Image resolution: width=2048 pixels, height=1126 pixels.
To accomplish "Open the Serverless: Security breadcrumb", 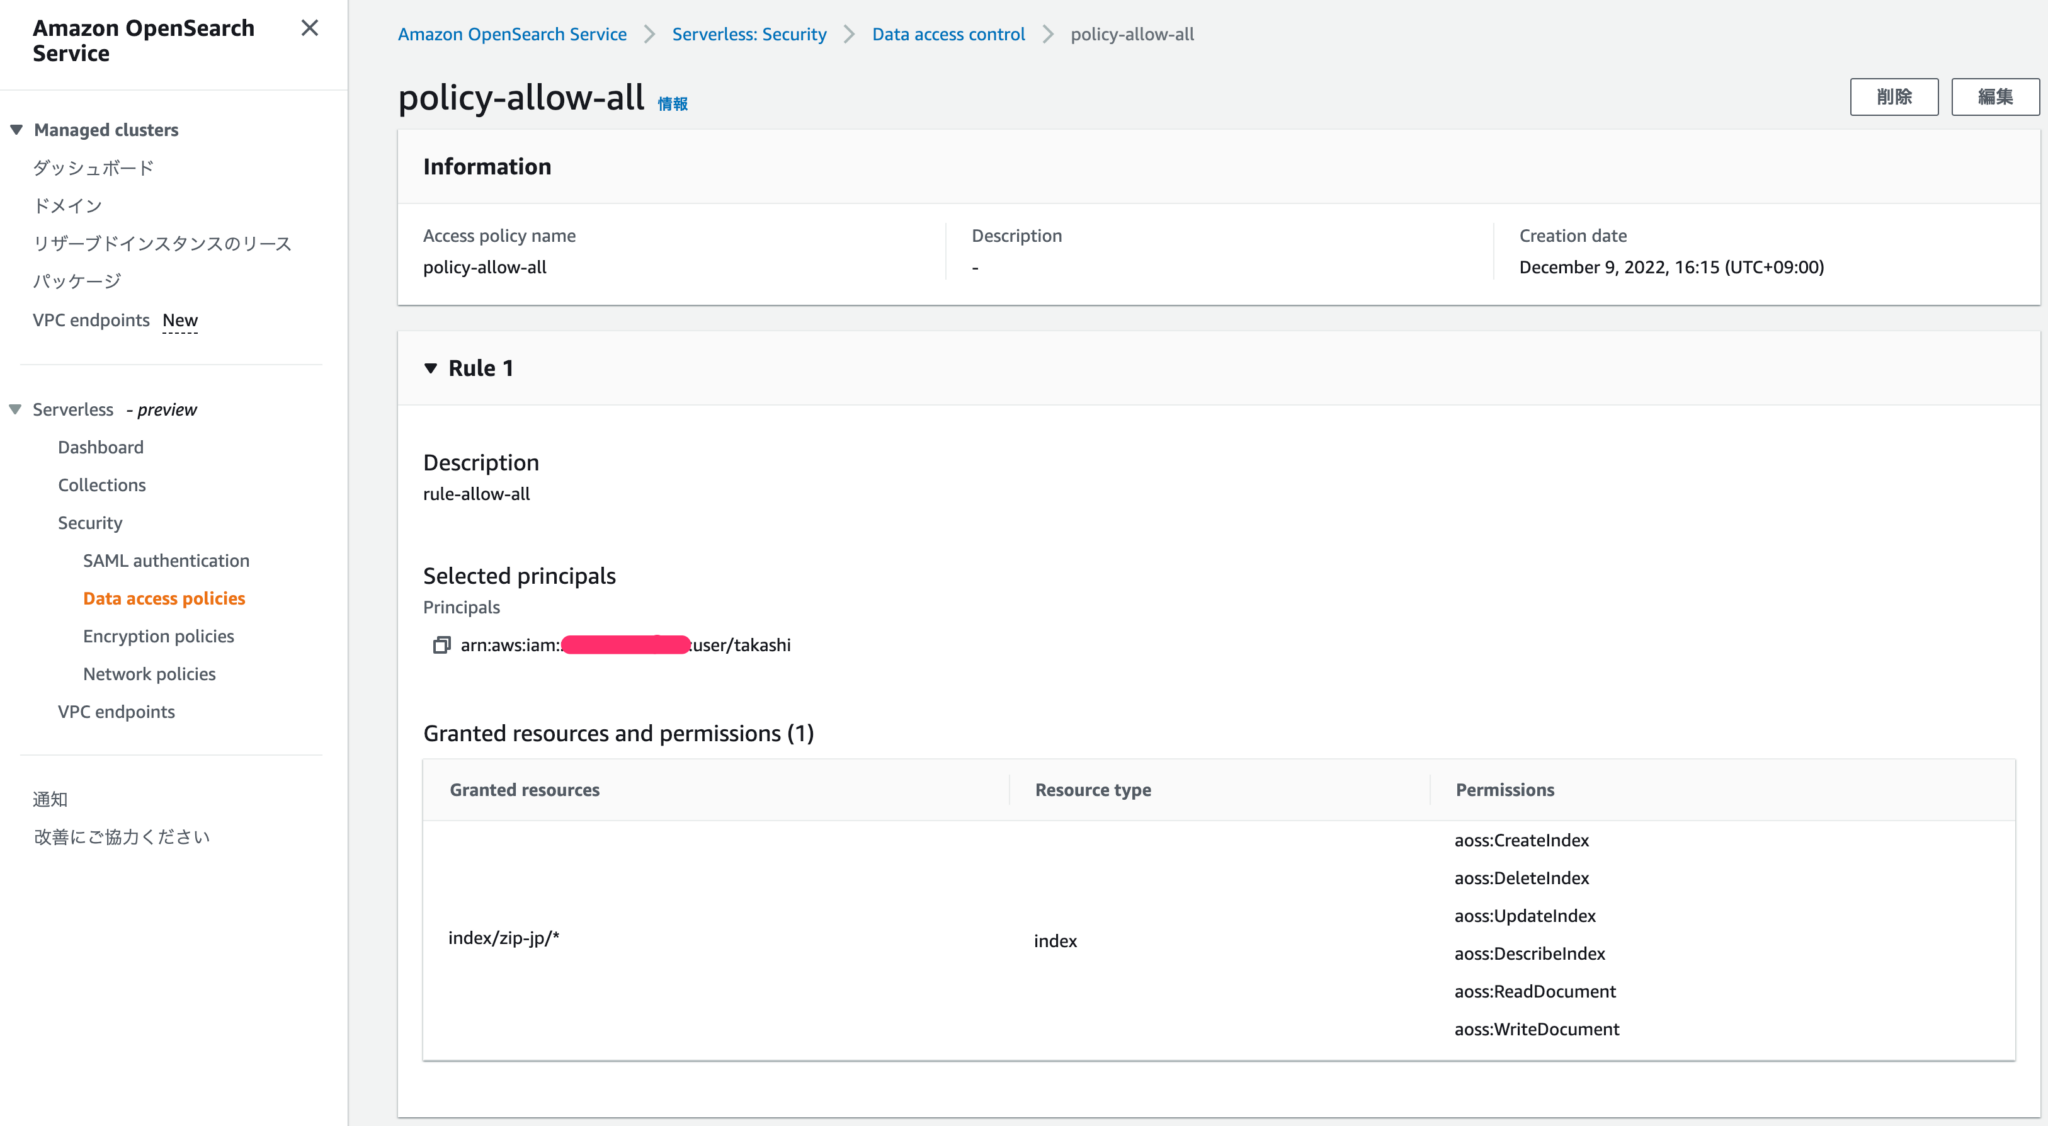I will (x=749, y=33).
